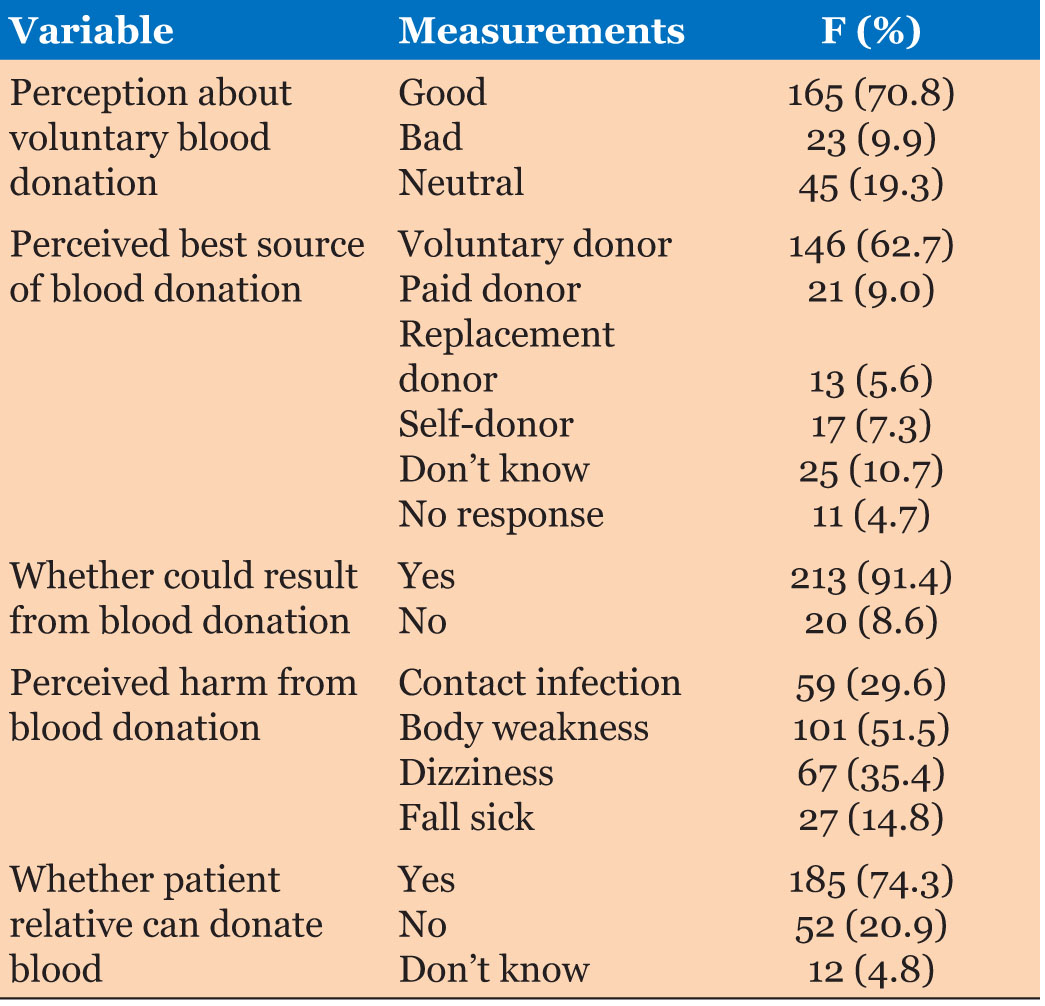The height and width of the screenshot is (1006, 1045).
Task: Select "Whether patient relative can donate blood"
Action: point(166,925)
